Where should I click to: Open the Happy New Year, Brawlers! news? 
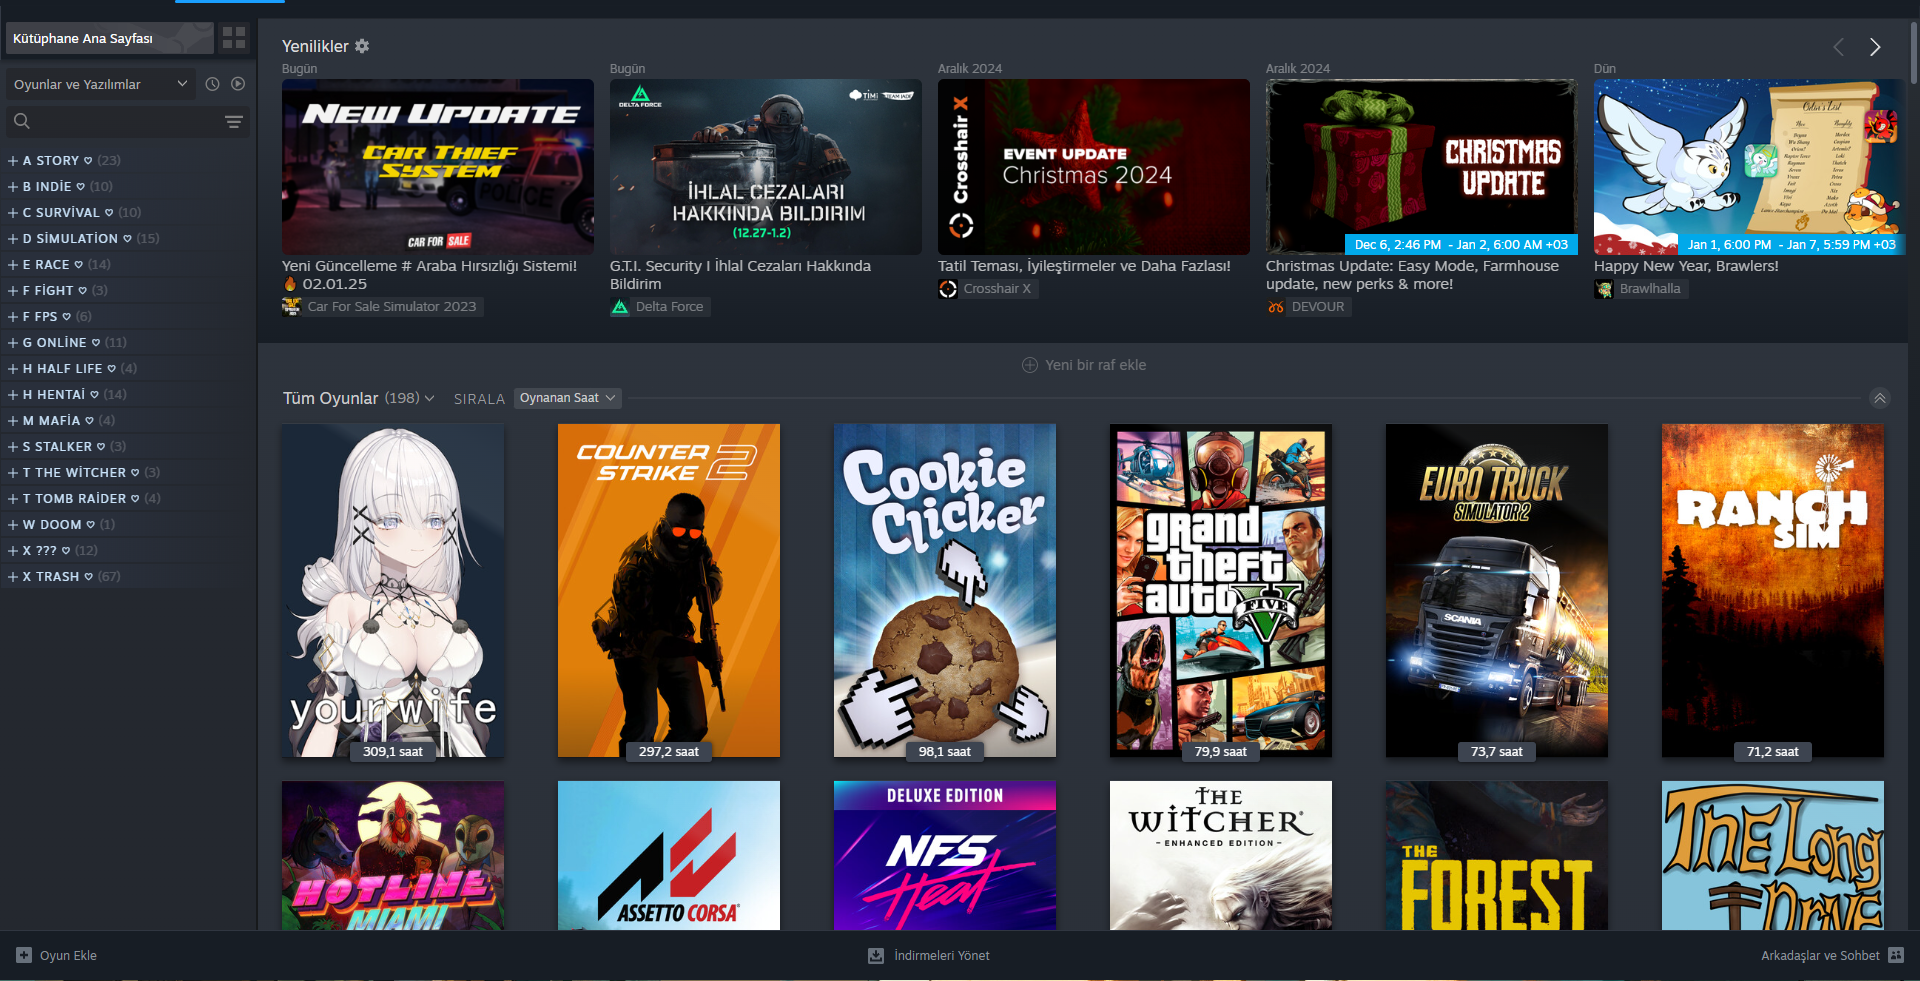[x=1750, y=167]
